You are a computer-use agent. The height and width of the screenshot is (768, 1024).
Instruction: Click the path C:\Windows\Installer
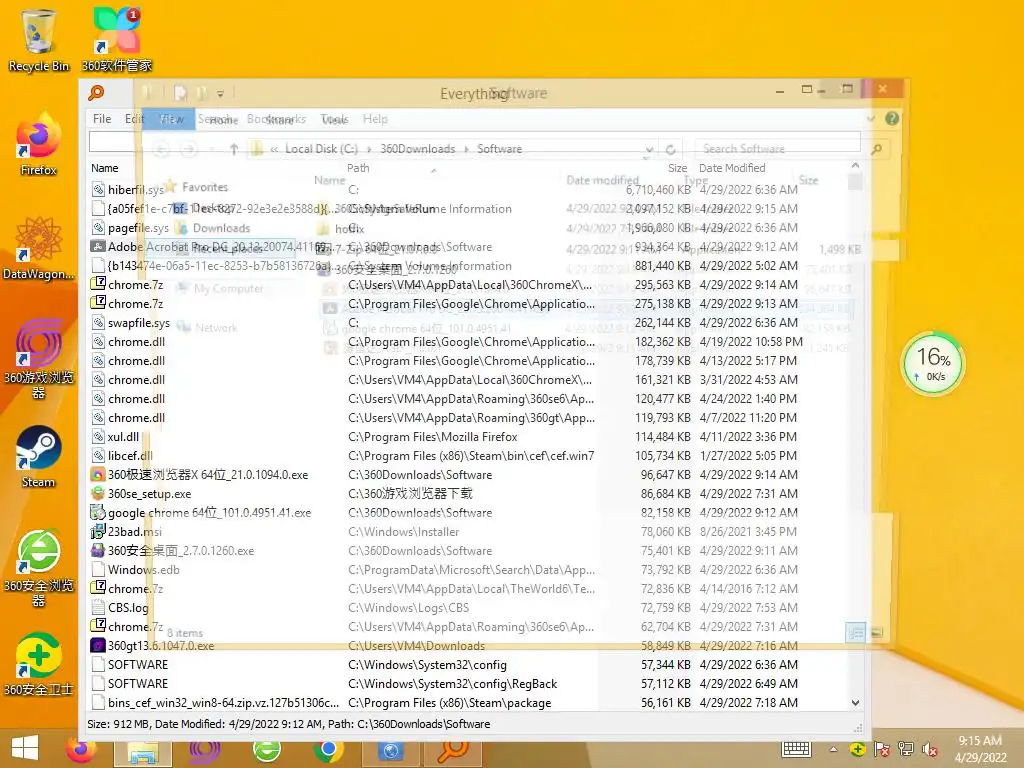coord(404,532)
